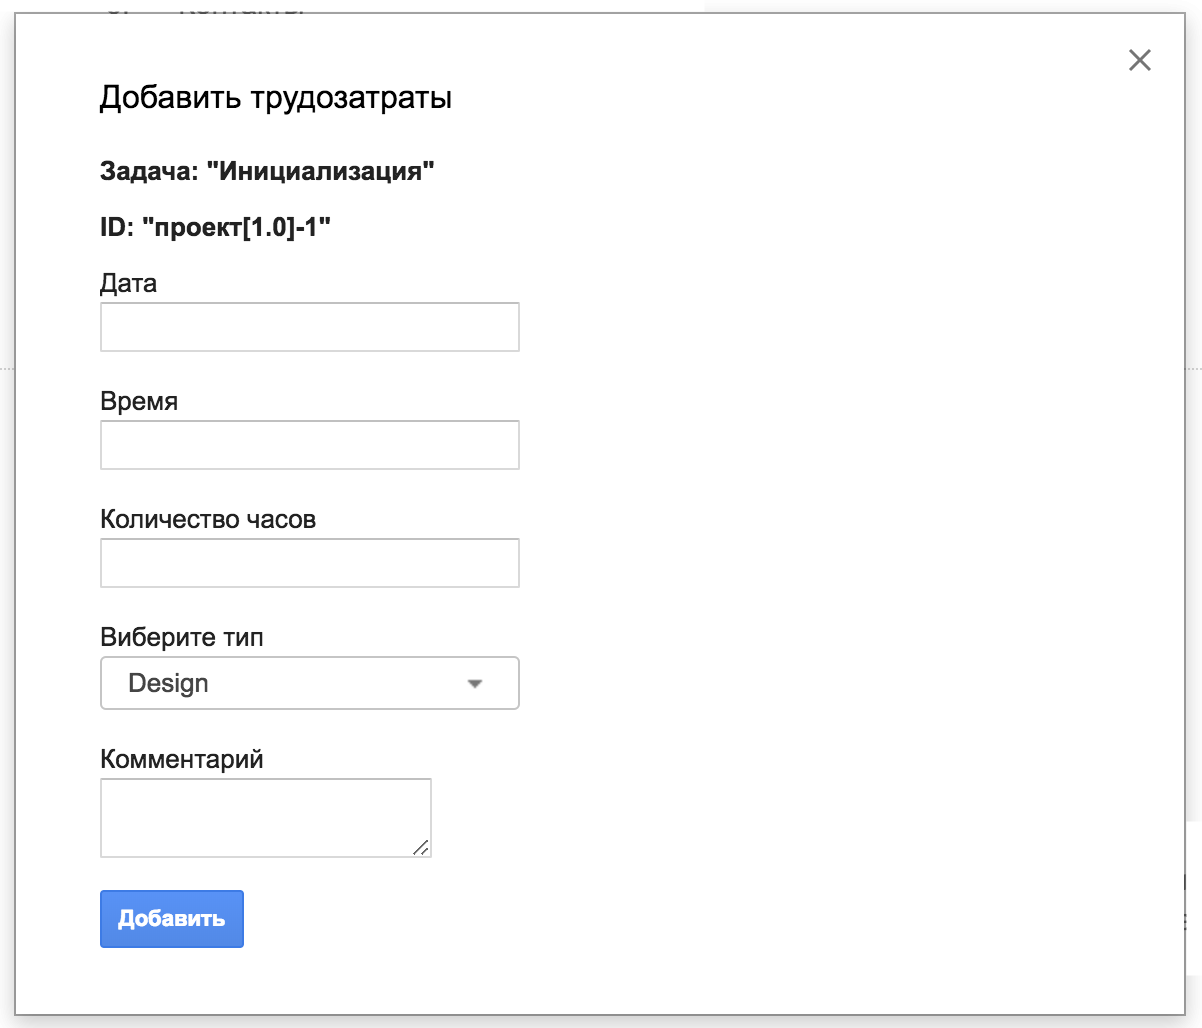
Task: Select the Количество часов label
Action: pyautogui.click(x=208, y=519)
